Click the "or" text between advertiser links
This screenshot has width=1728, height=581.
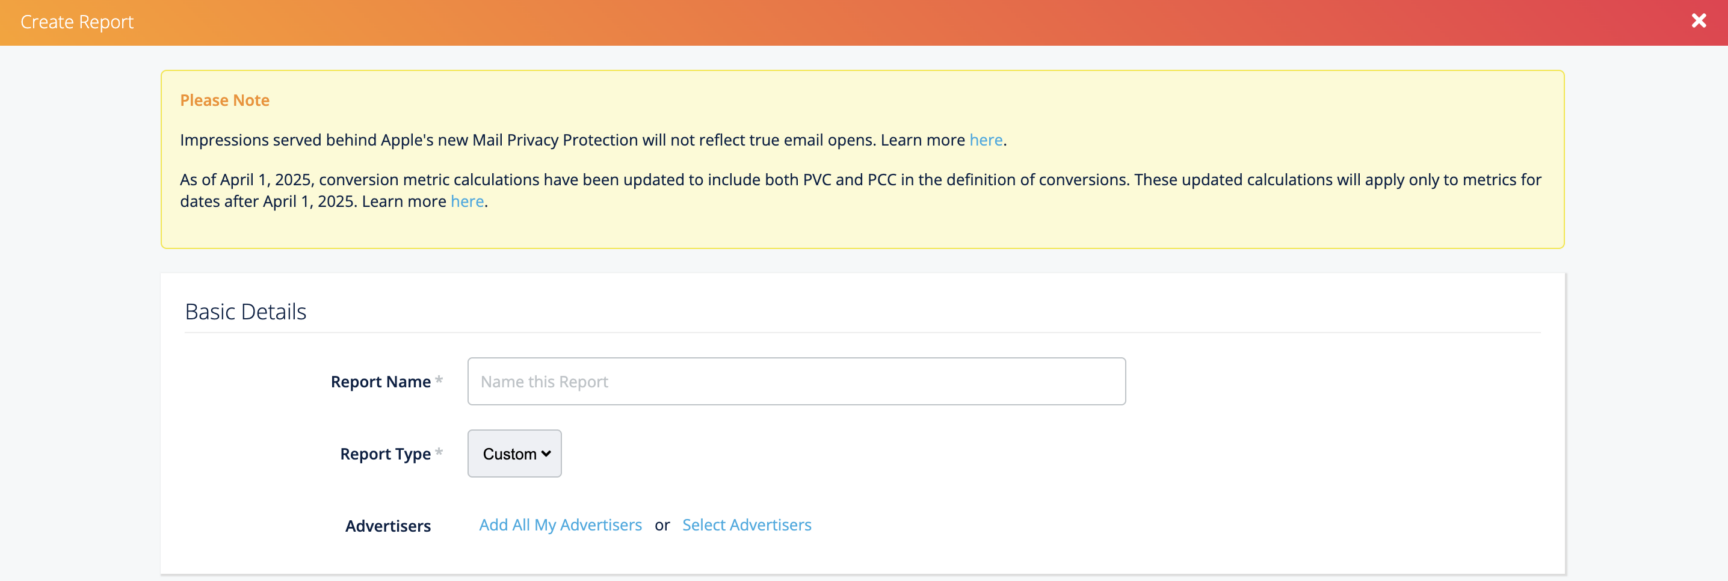[x=662, y=526]
